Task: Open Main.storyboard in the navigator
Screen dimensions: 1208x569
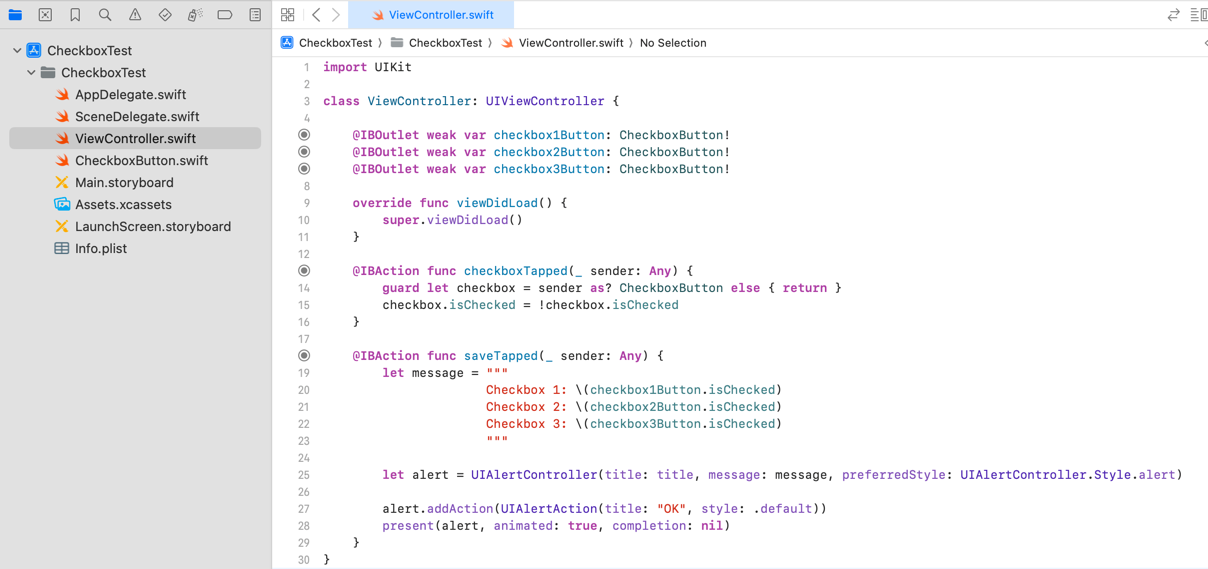Action: click(124, 183)
